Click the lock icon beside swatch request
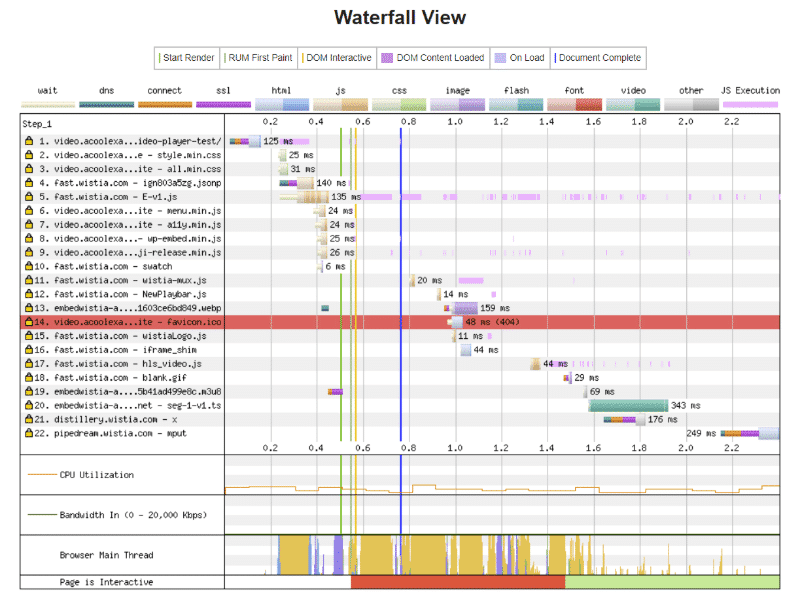This screenshot has width=800, height=599. click(29, 266)
